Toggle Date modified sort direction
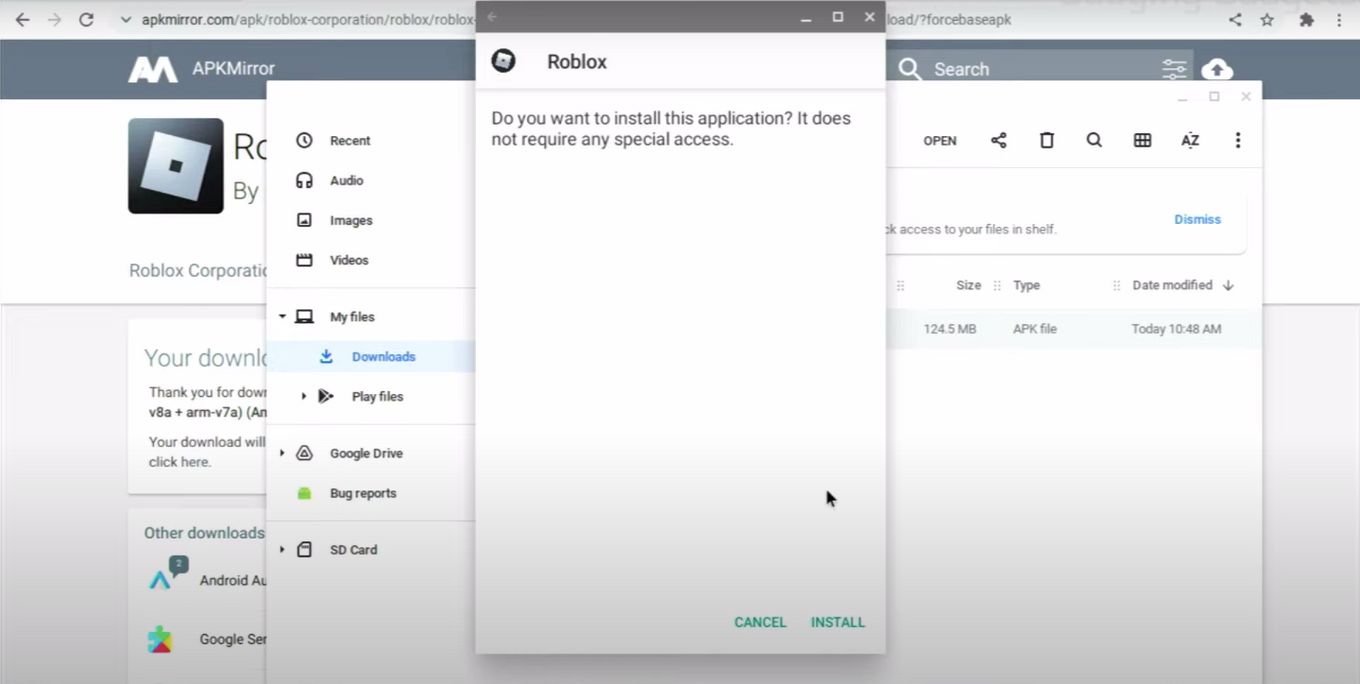1360x684 pixels. click(x=1227, y=285)
